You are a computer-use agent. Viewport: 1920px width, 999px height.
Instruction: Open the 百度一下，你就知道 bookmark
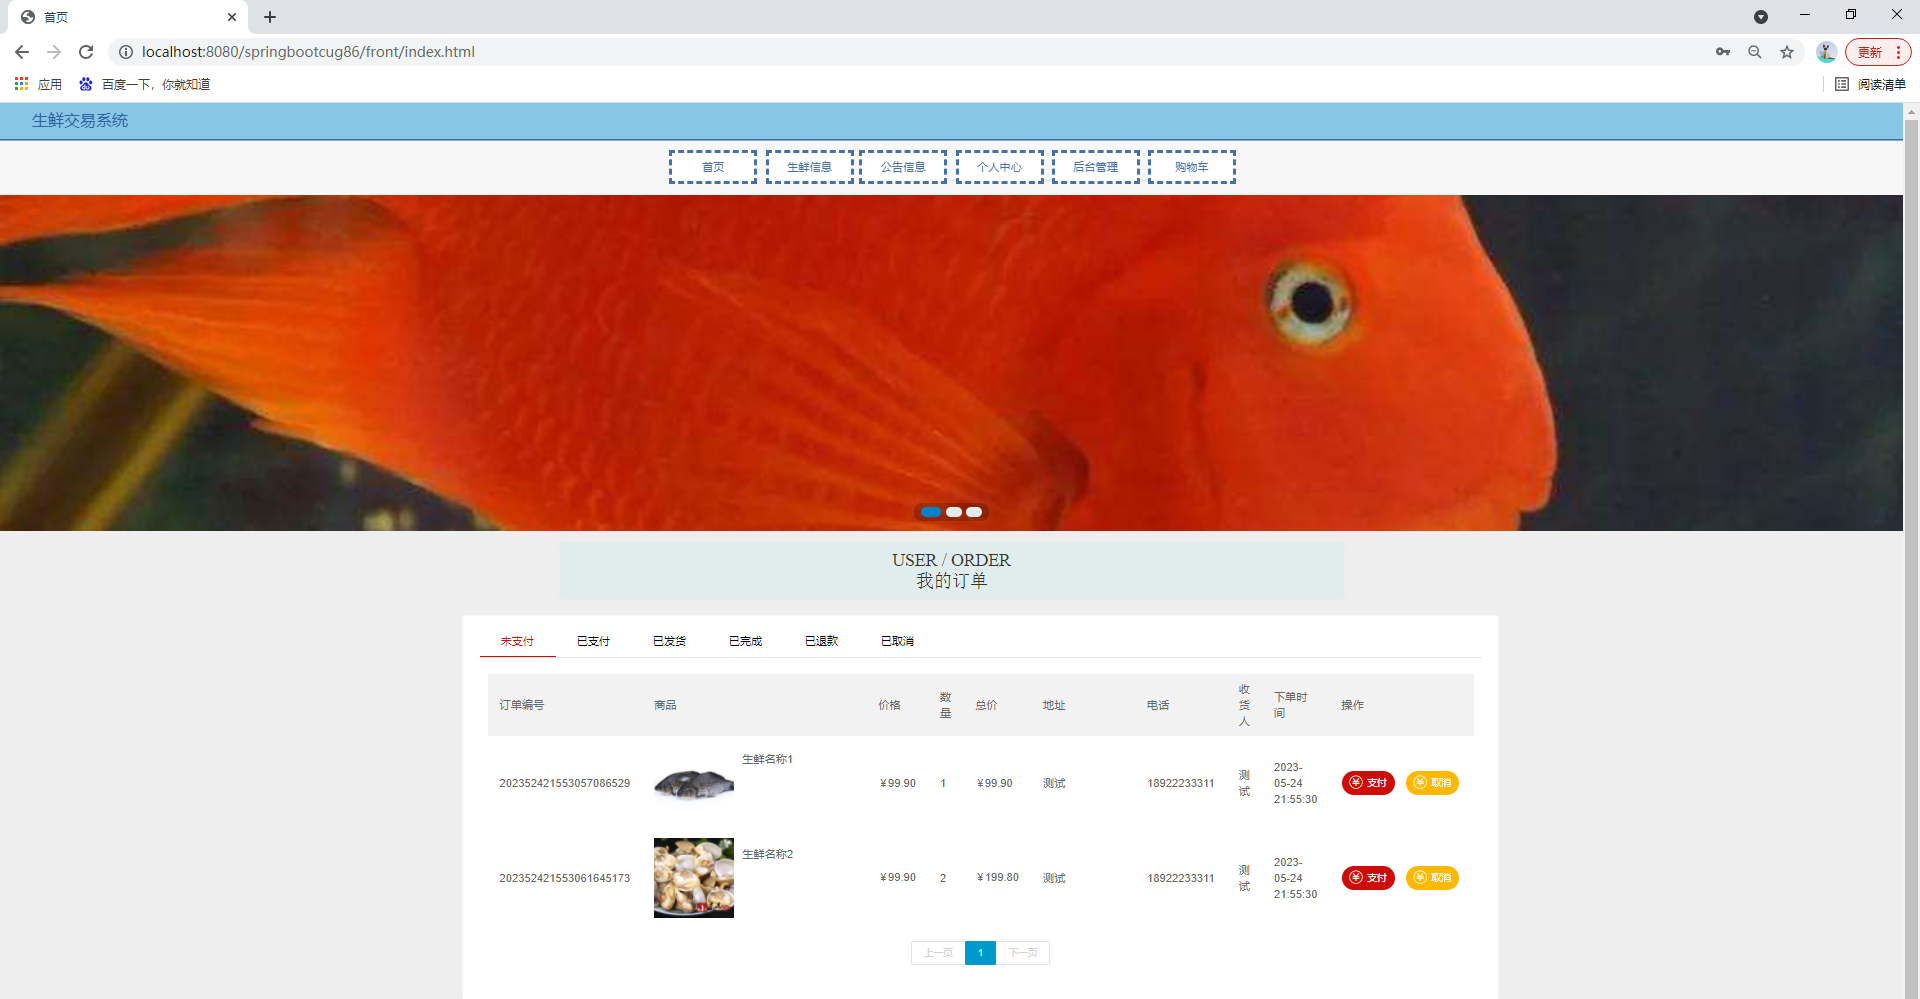147,84
